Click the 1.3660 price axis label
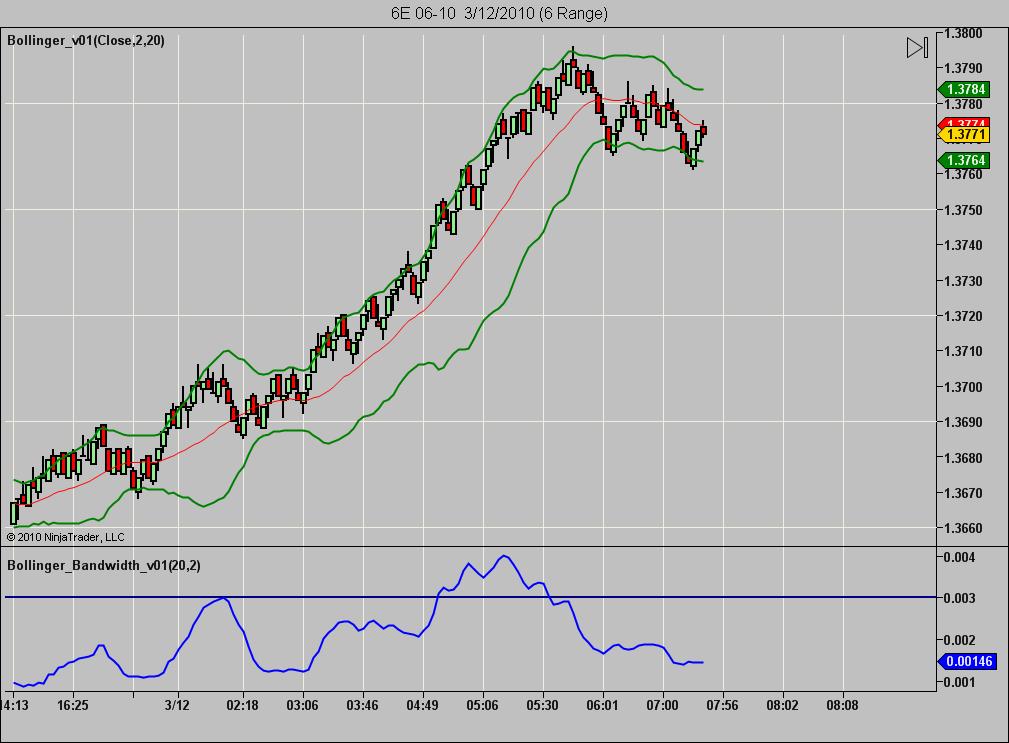 (963, 528)
